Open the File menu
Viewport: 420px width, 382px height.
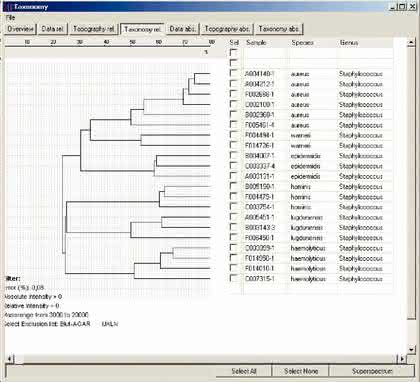[x=10, y=17]
